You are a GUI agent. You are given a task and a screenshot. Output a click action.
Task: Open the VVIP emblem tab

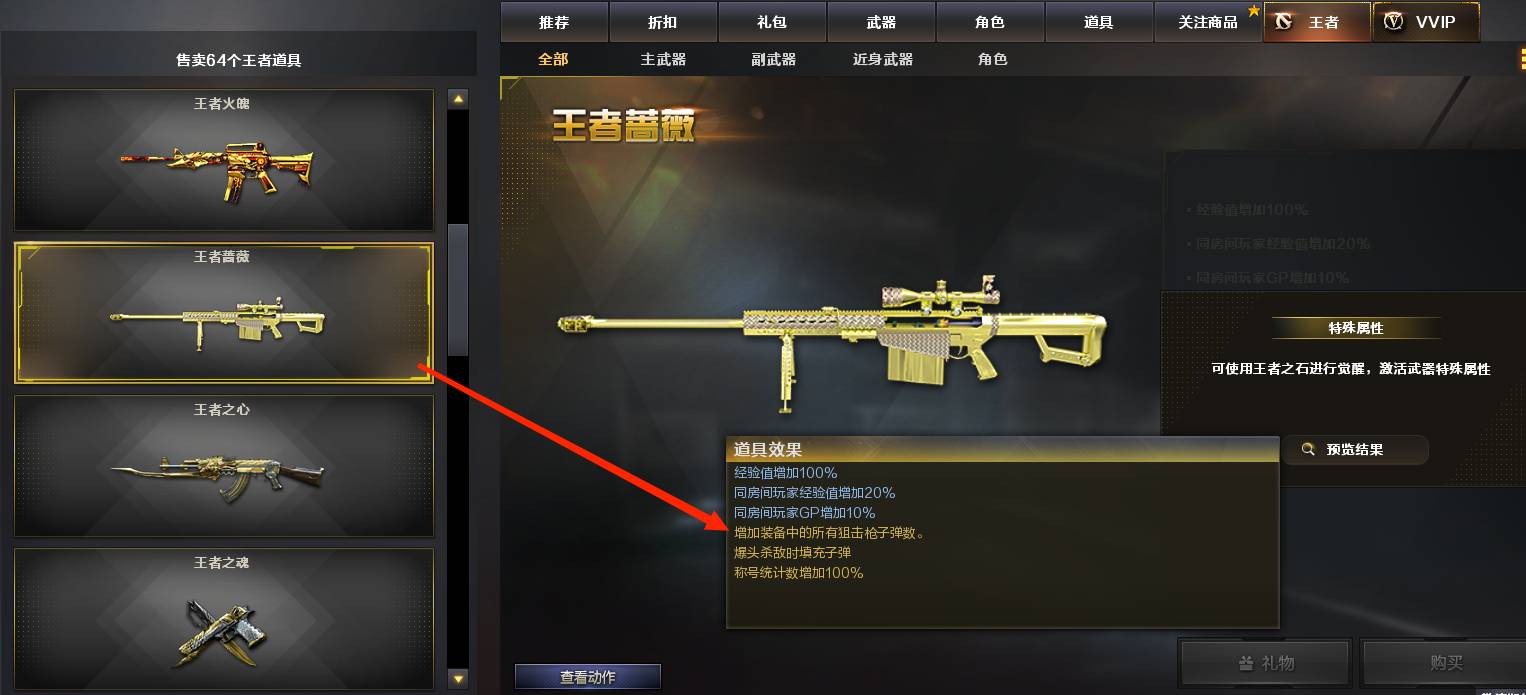[1426, 22]
